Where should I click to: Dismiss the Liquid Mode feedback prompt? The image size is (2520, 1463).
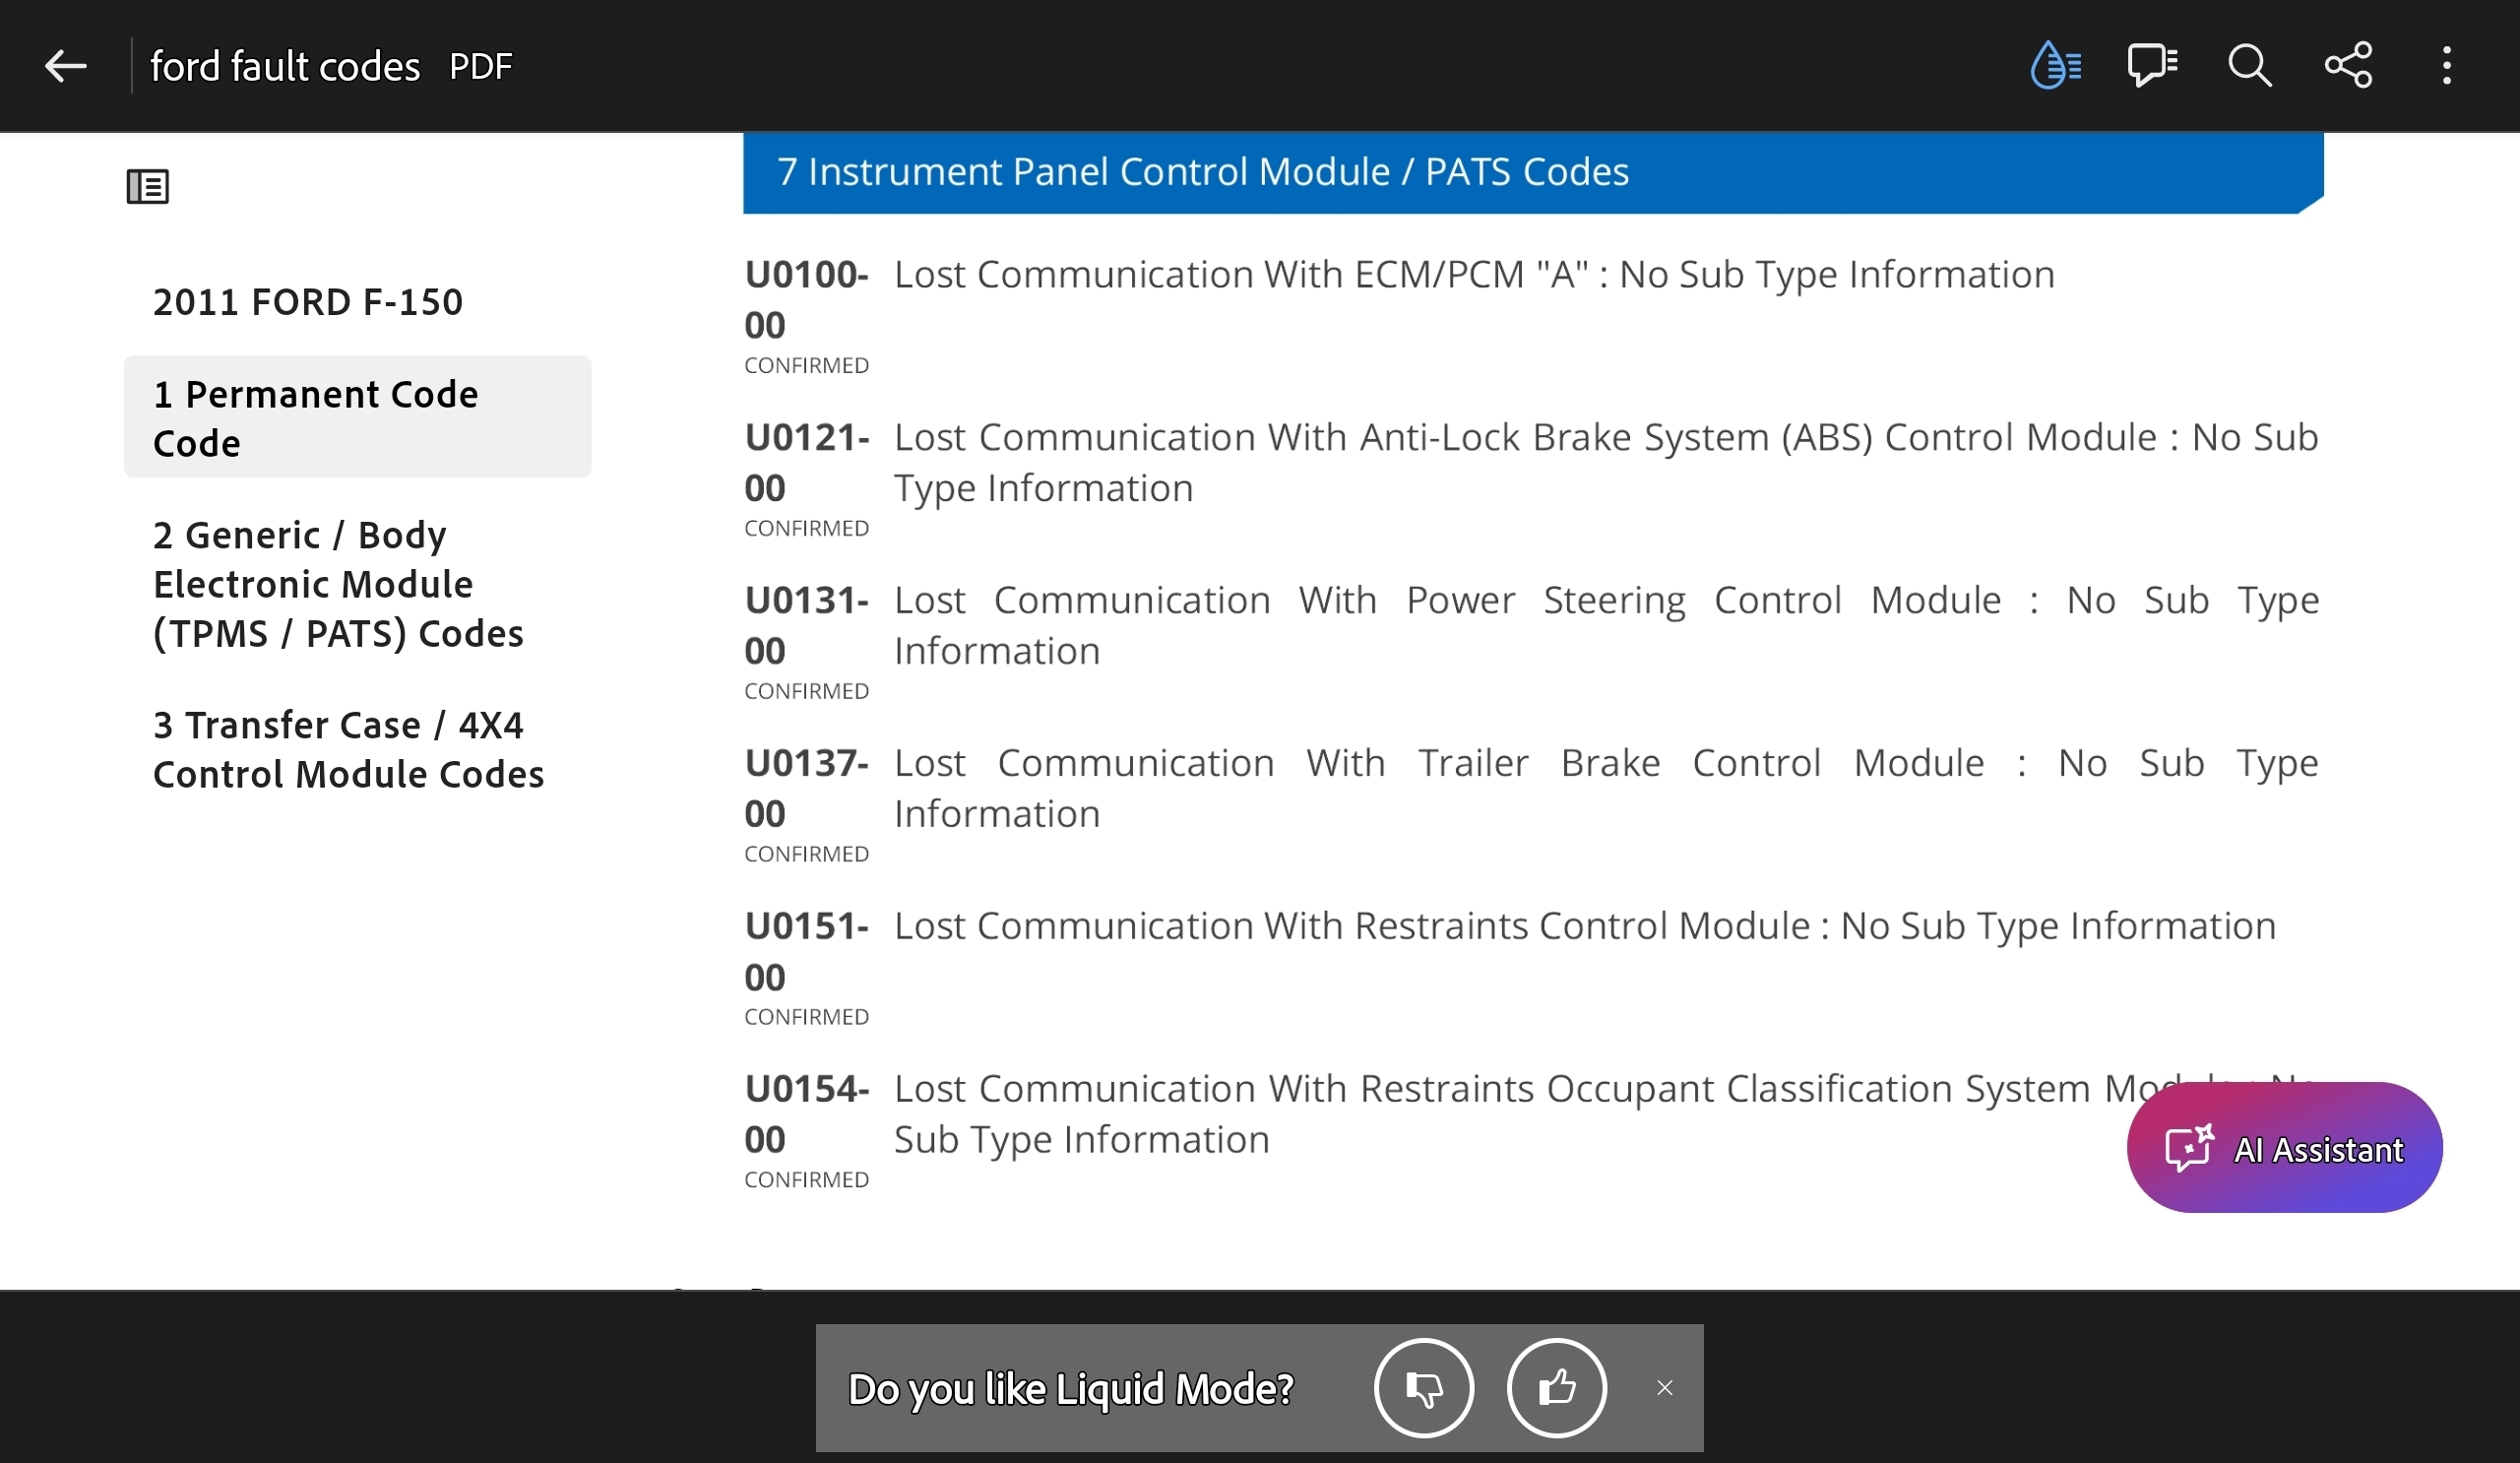click(1665, 1388)
